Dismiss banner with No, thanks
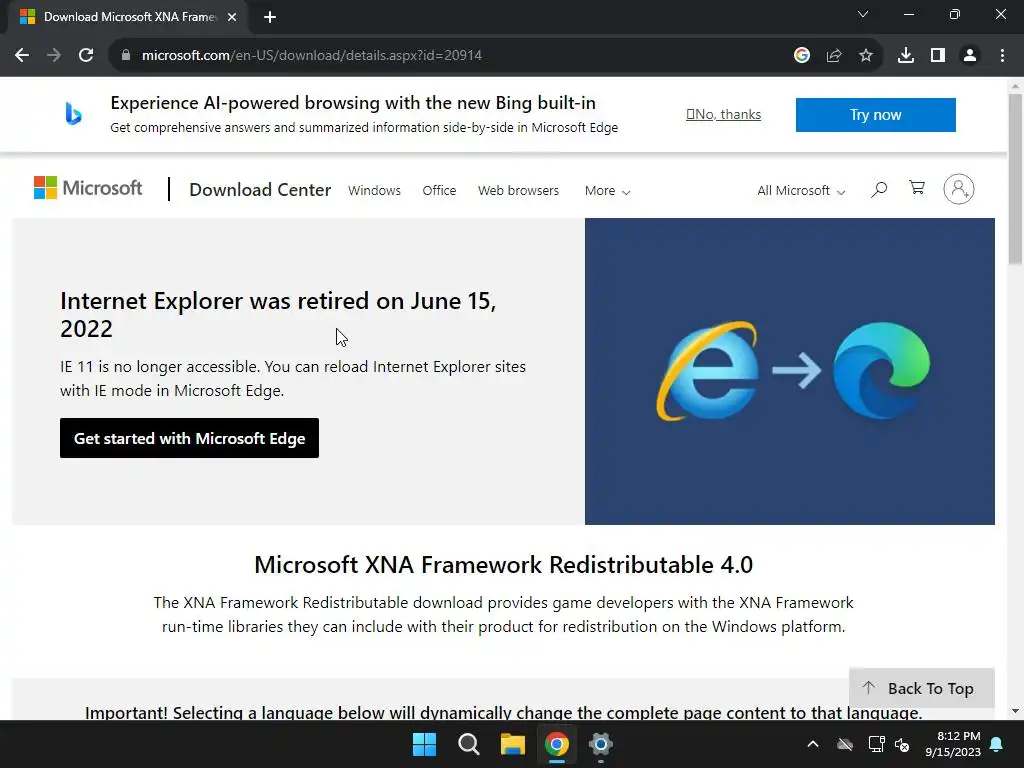This screenshot has height=768, width=1024. (724, 114)
